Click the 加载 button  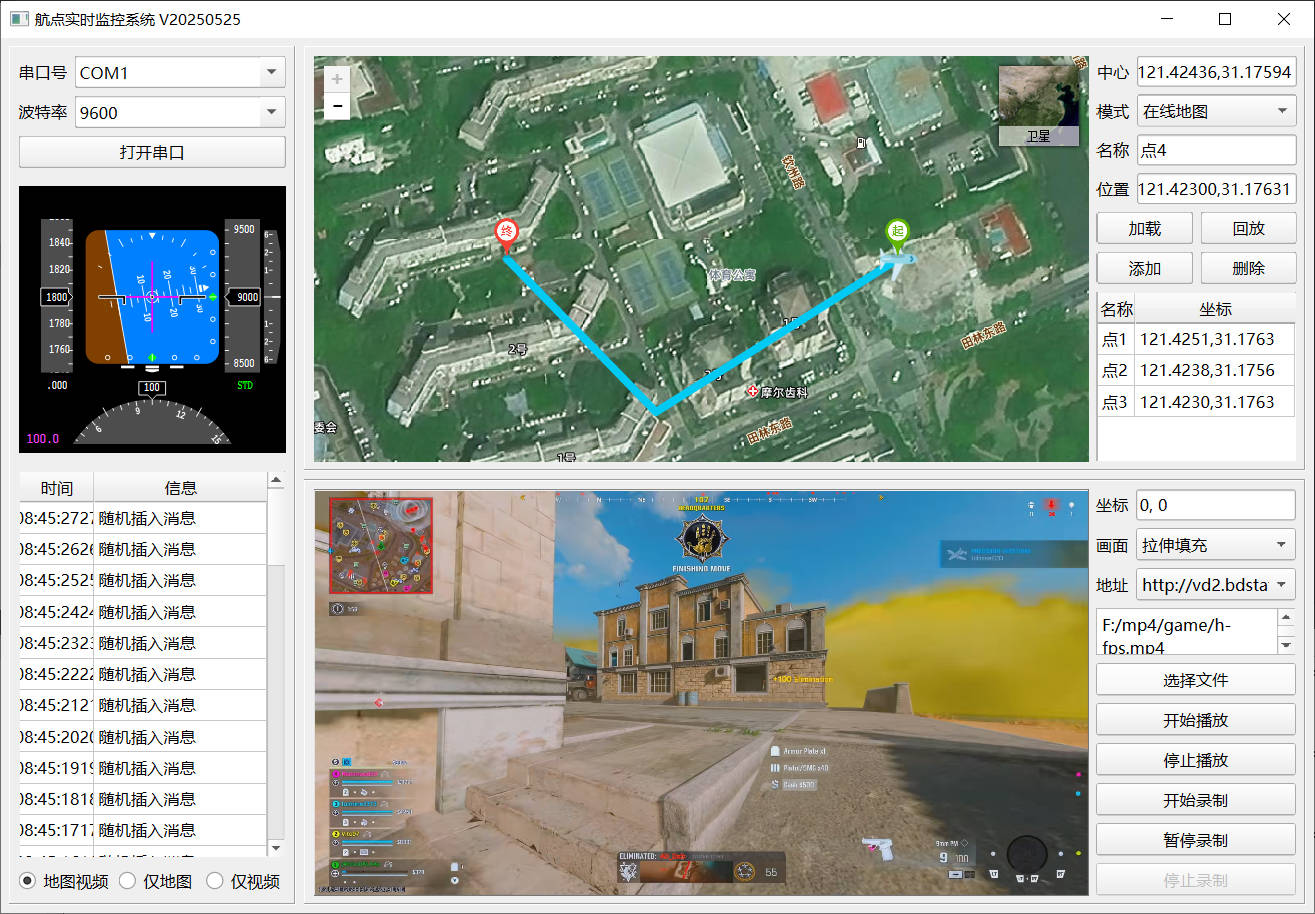click(1145, 228)
